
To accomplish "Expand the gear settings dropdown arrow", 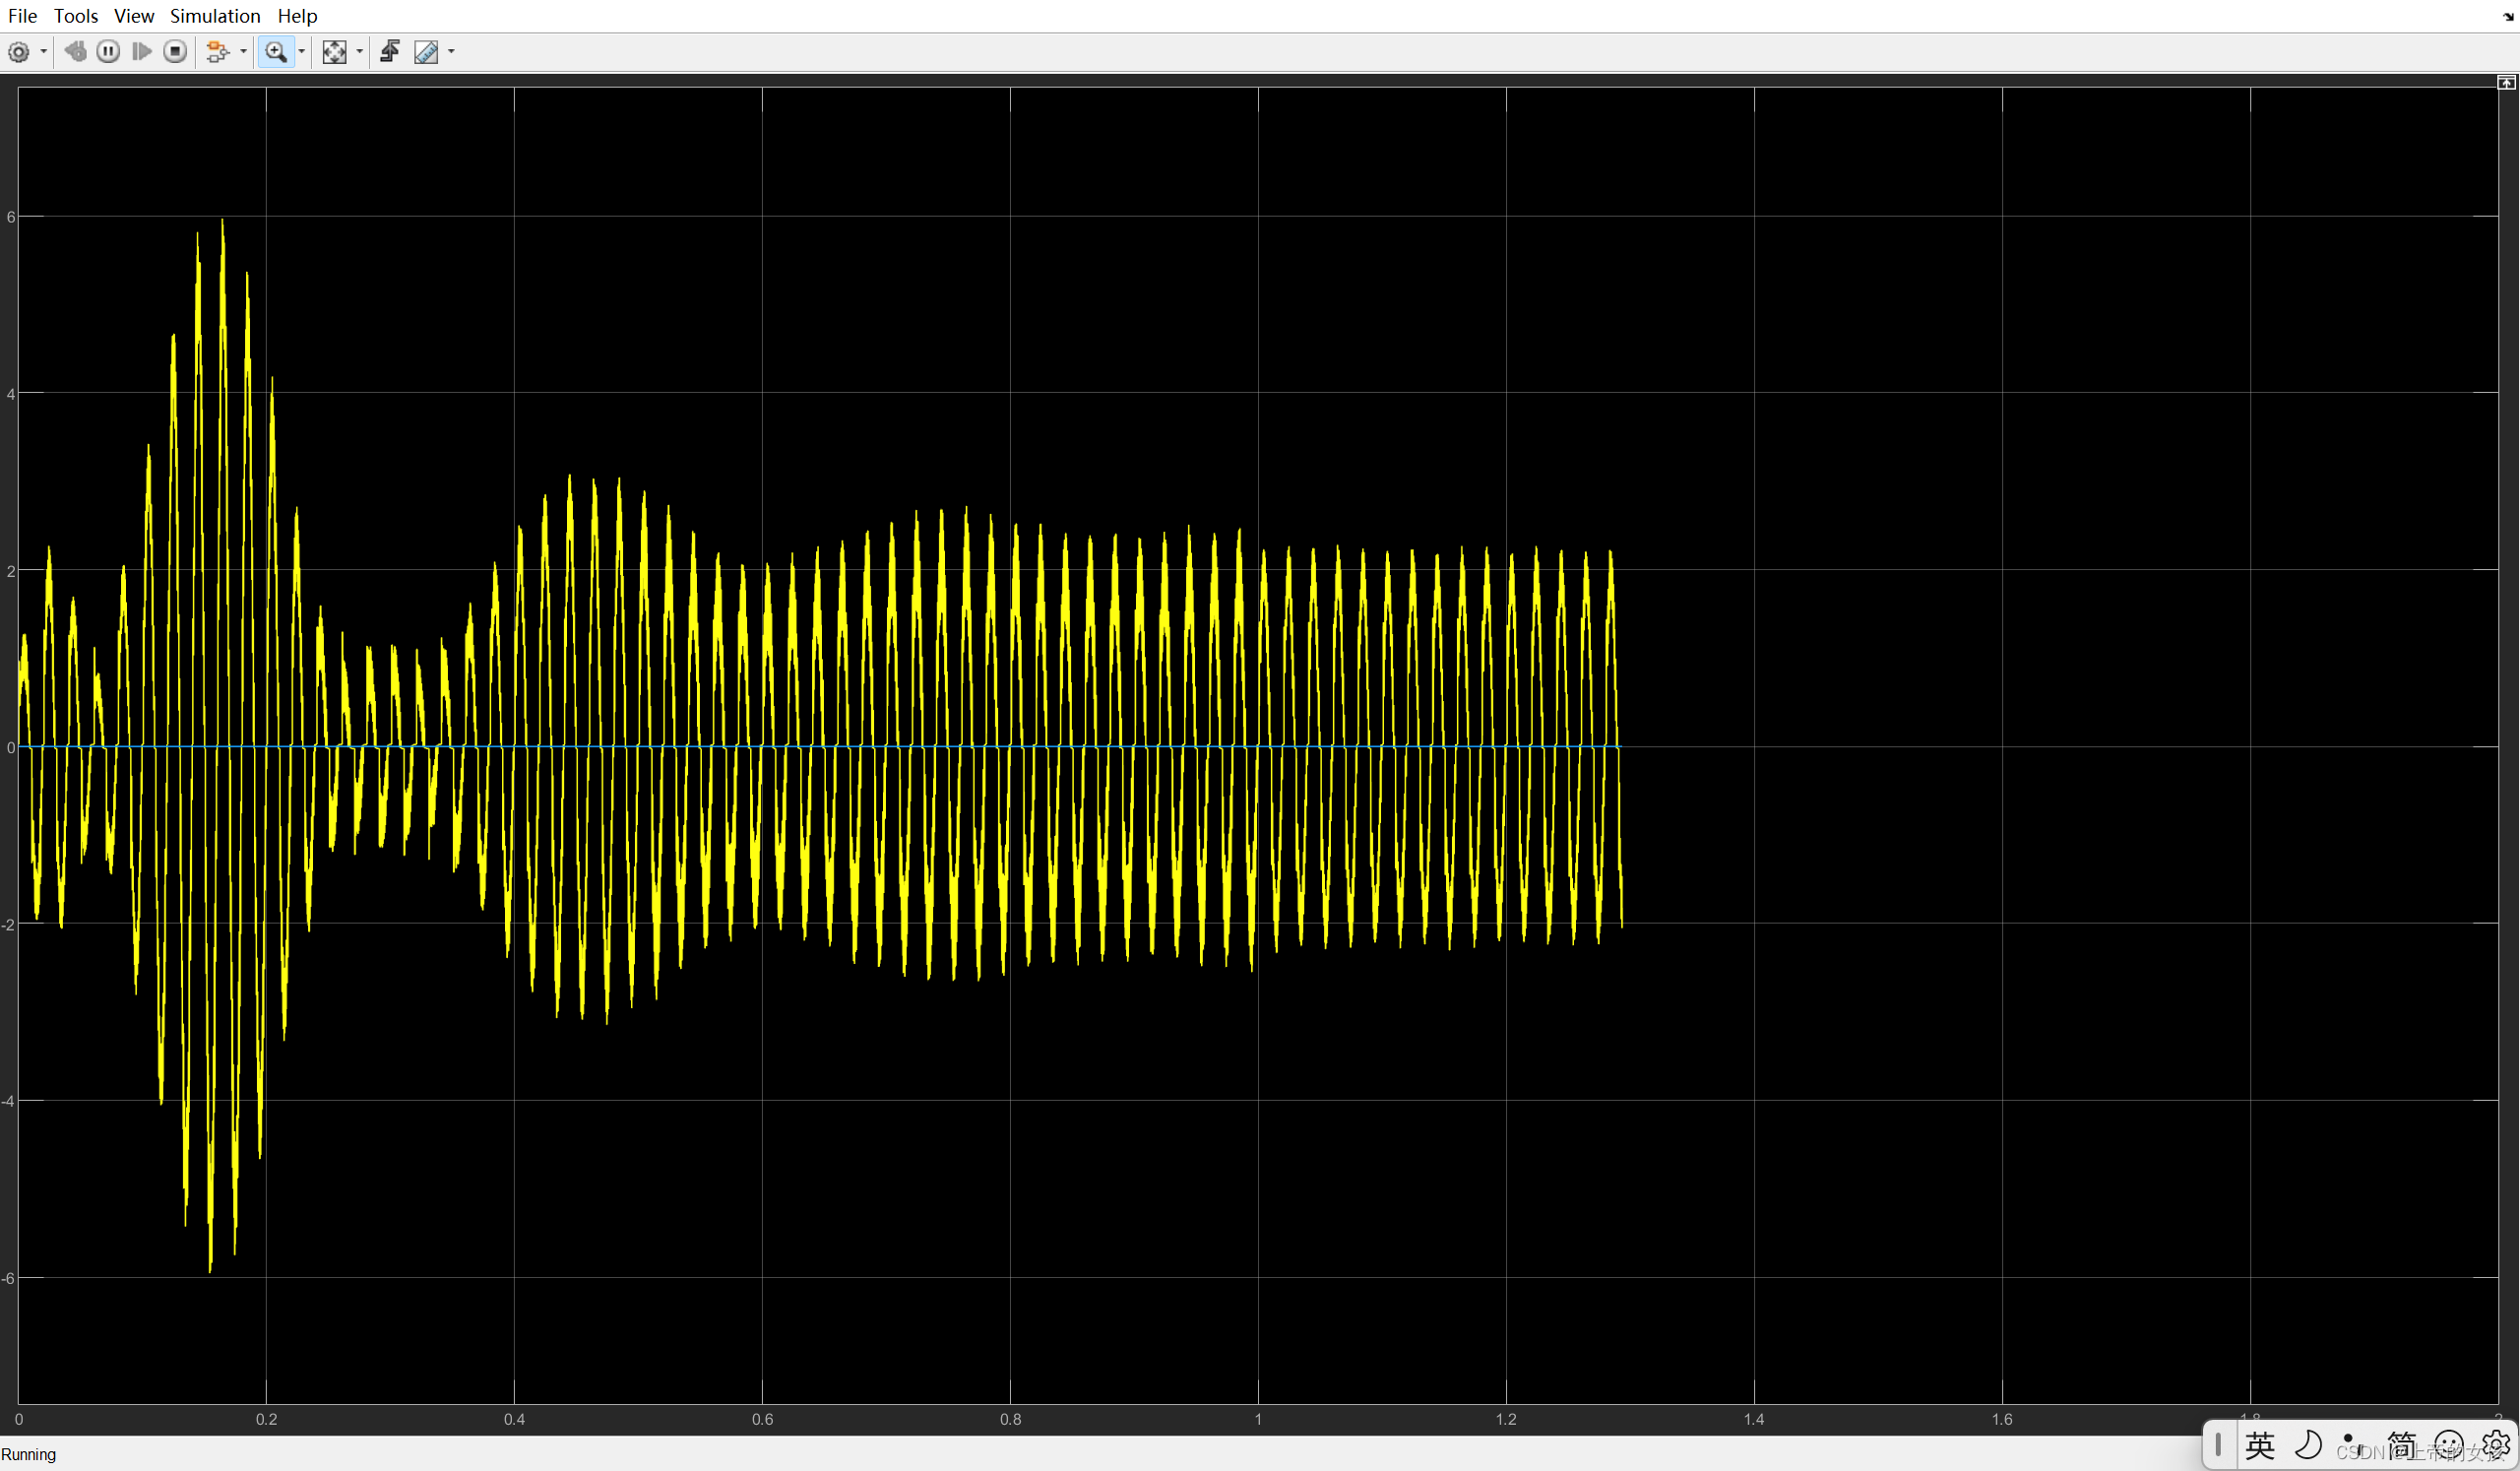I will [43, 52].
